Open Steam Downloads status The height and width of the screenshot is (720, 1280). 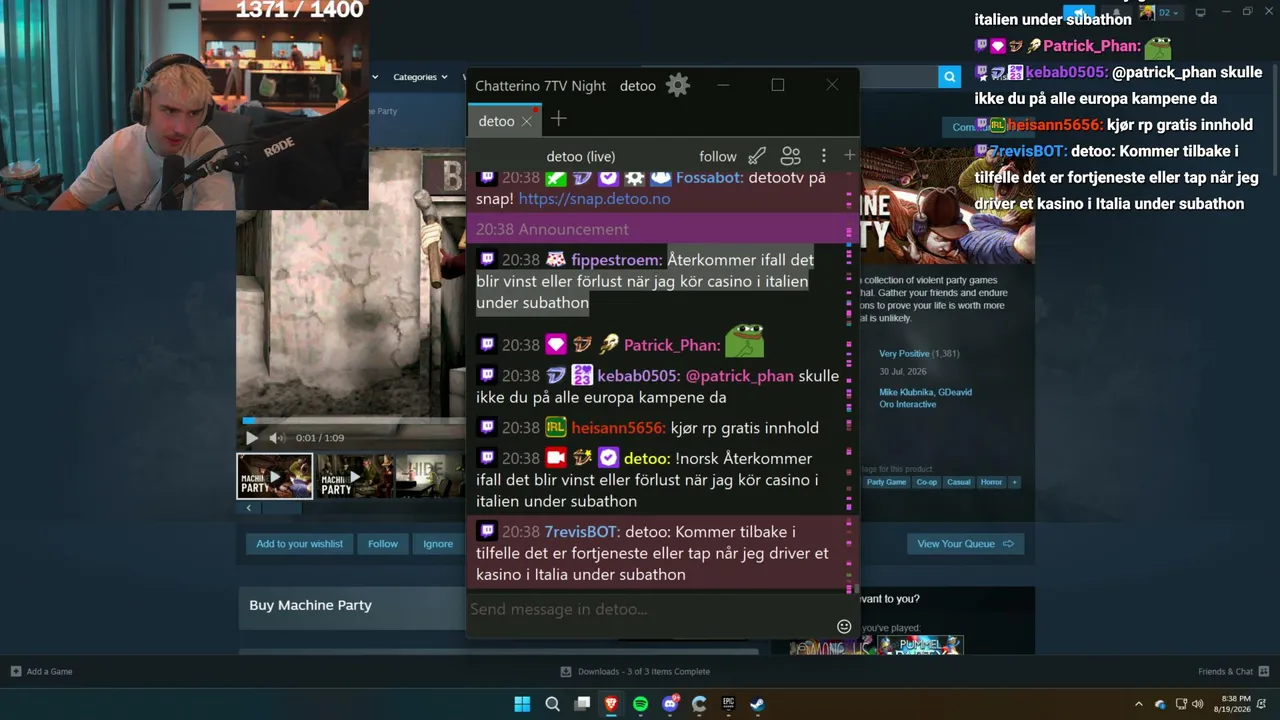pos(635,671)
